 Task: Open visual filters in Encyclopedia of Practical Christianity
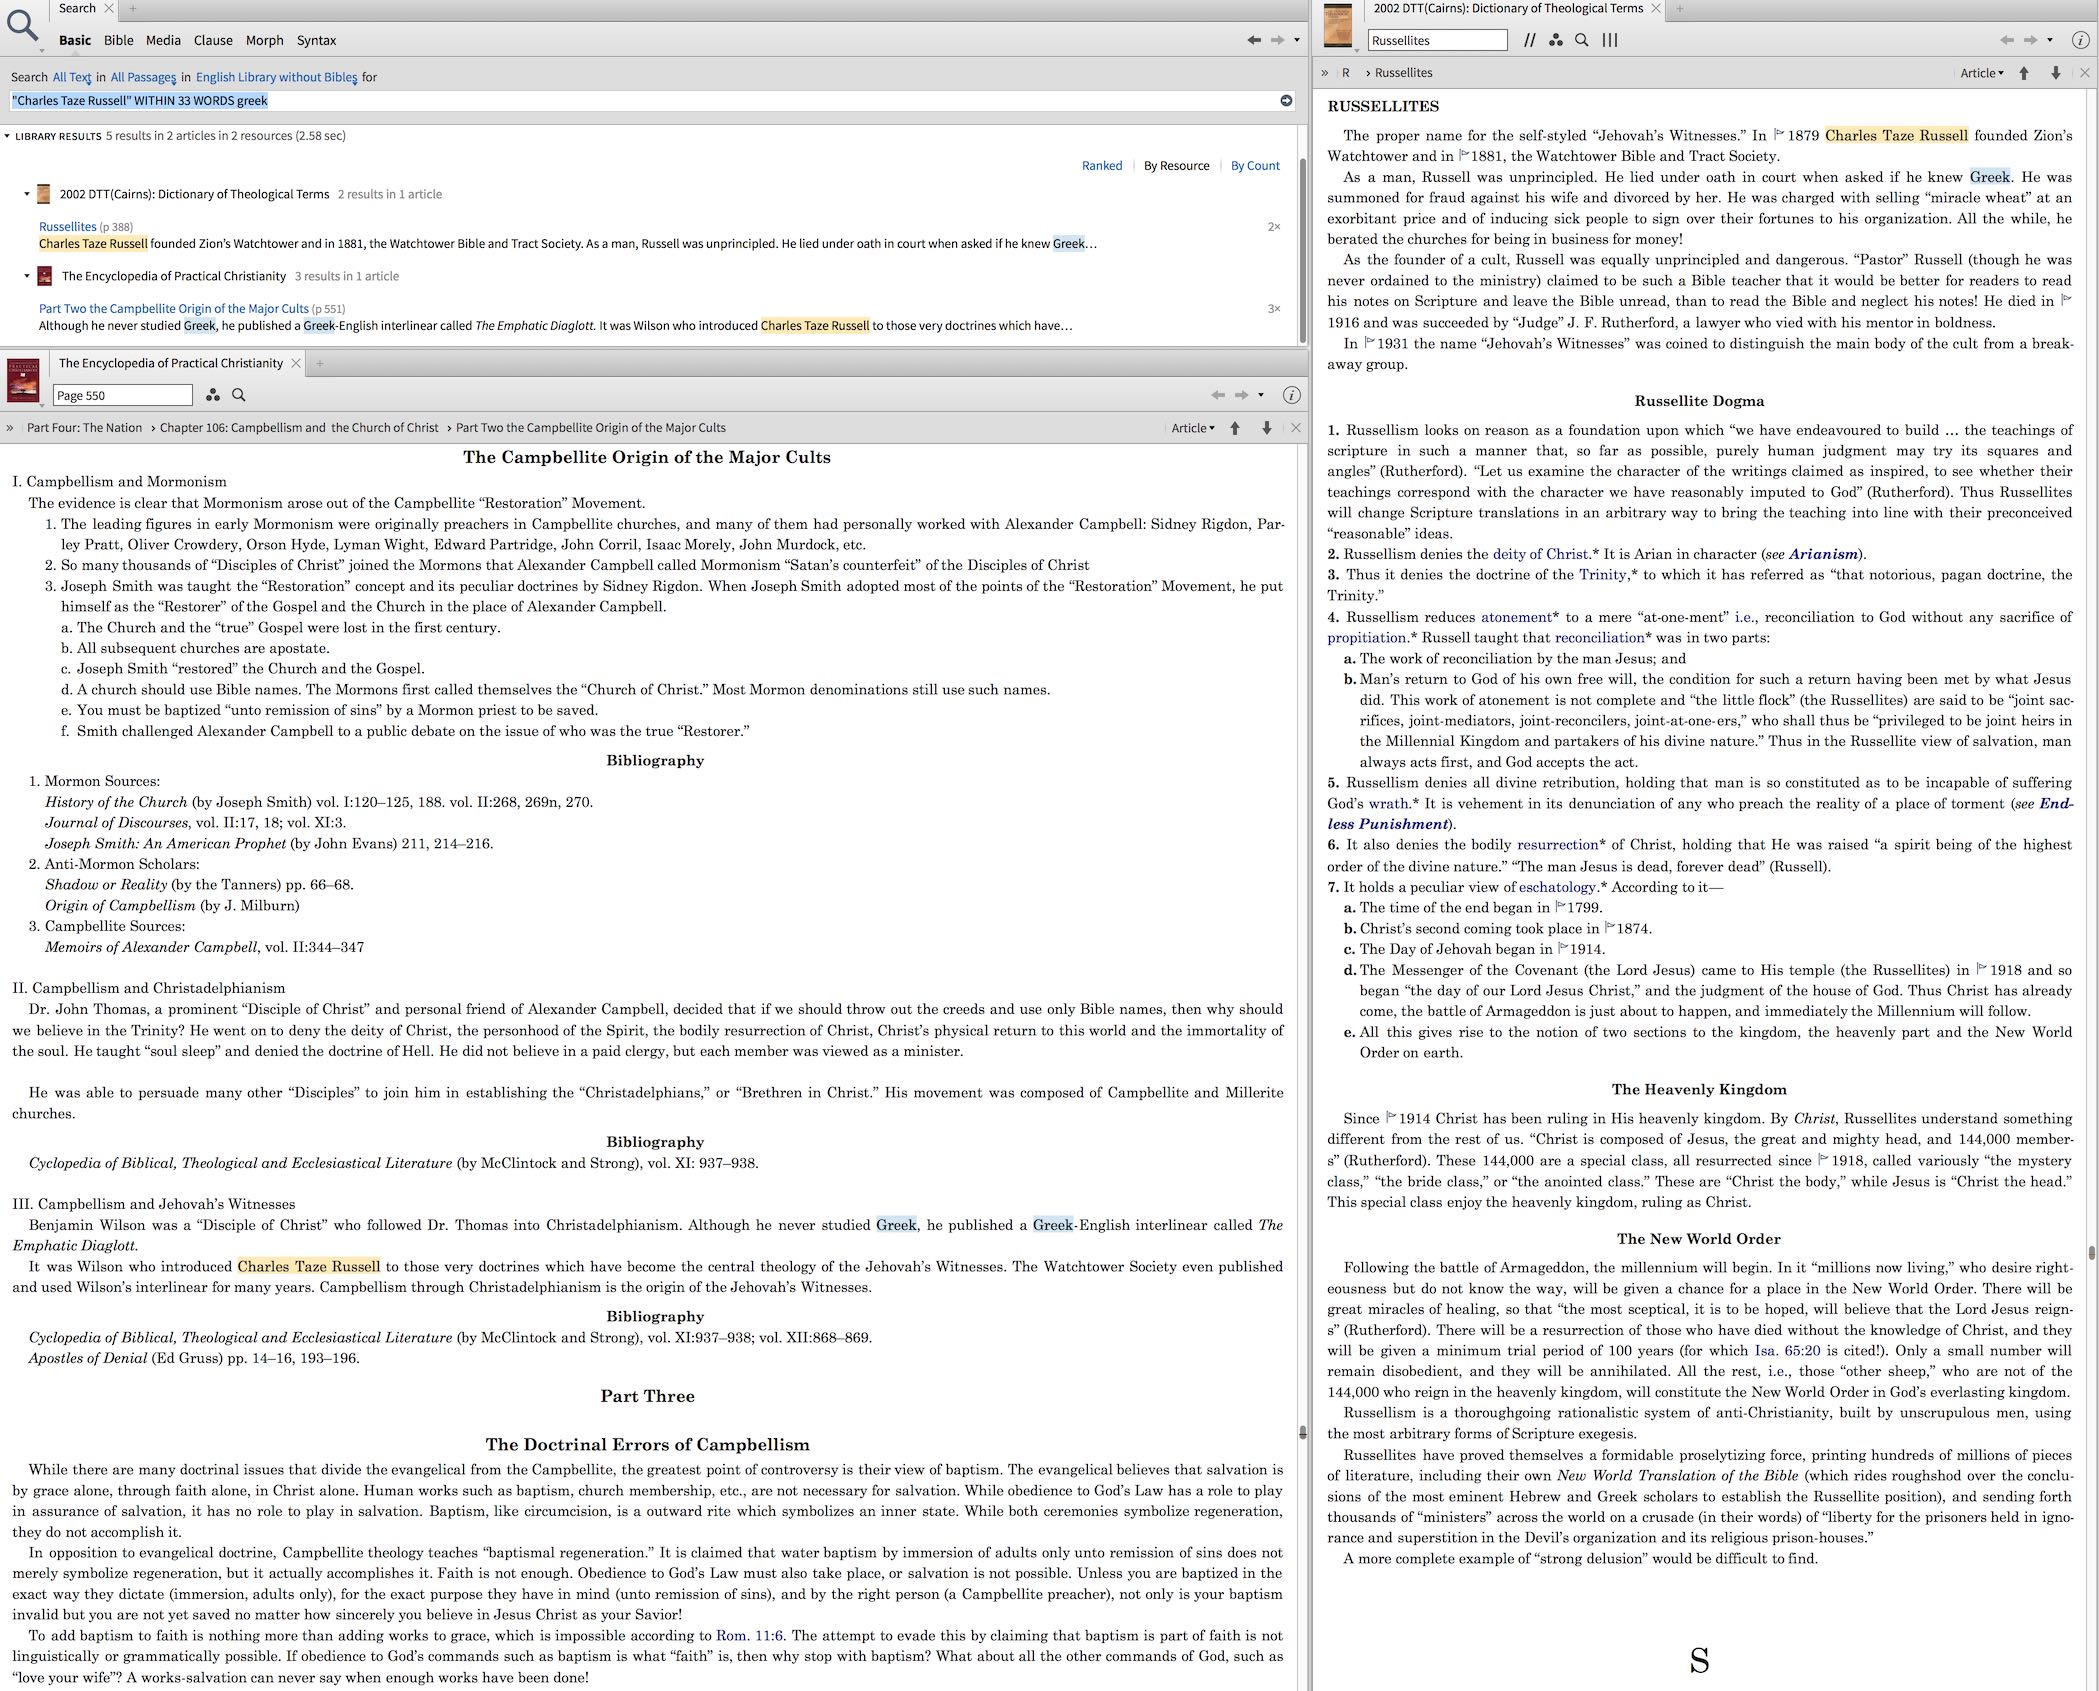213,395
